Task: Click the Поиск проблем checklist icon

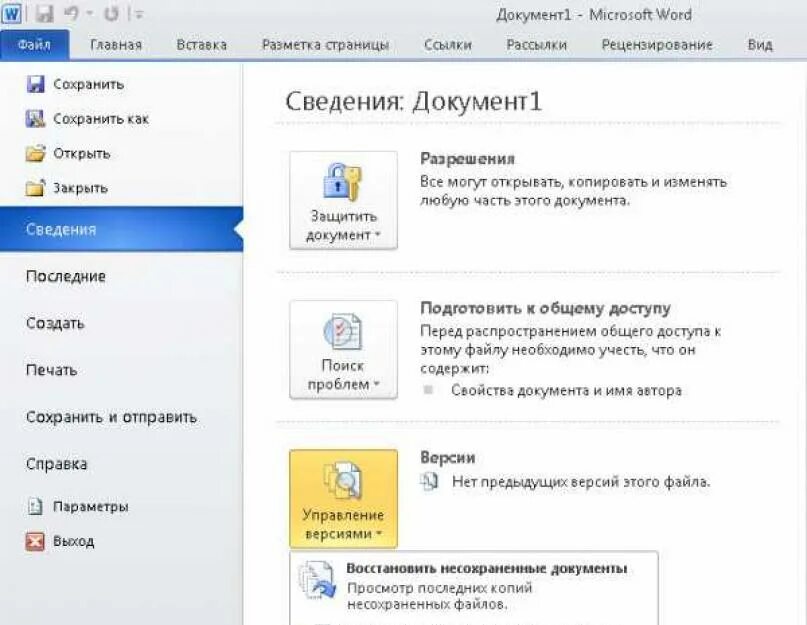Action: (x=343, y=331)
